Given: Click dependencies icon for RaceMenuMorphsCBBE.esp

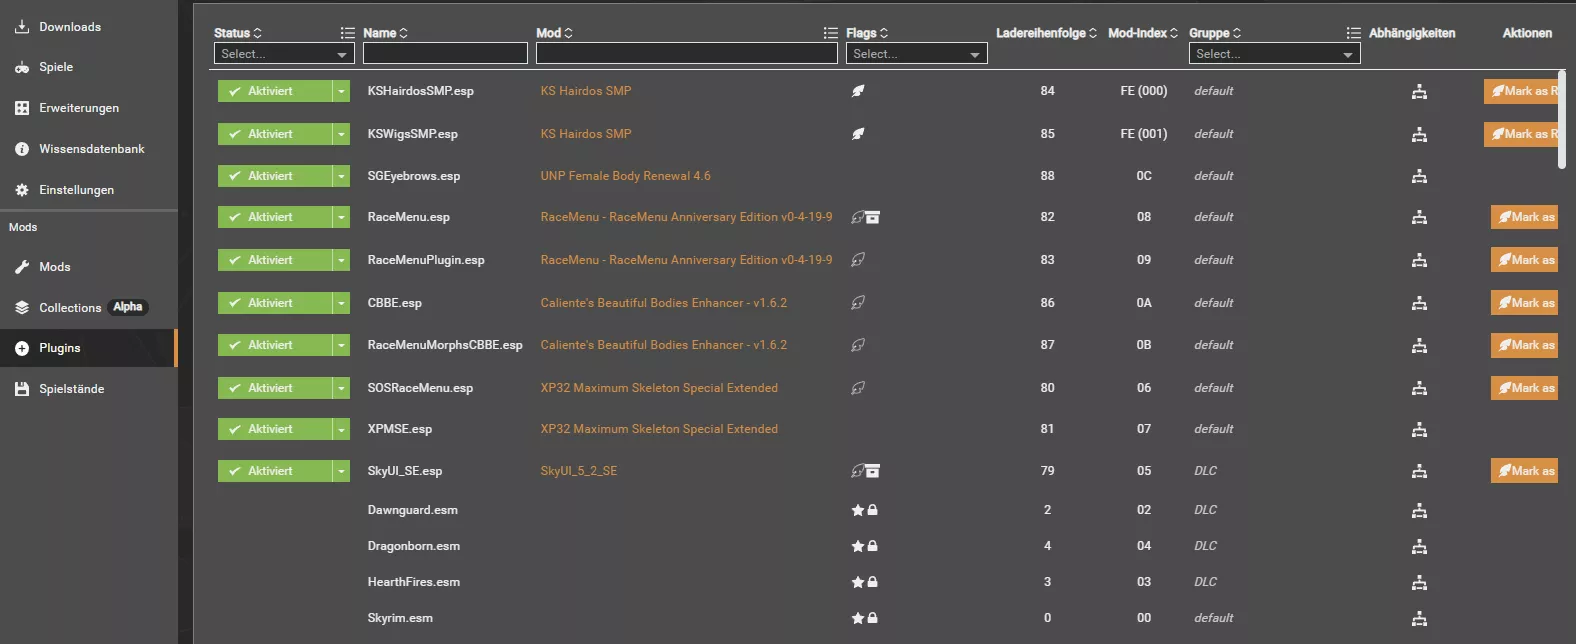Looking at the screenshot, I should (1419, 346).
